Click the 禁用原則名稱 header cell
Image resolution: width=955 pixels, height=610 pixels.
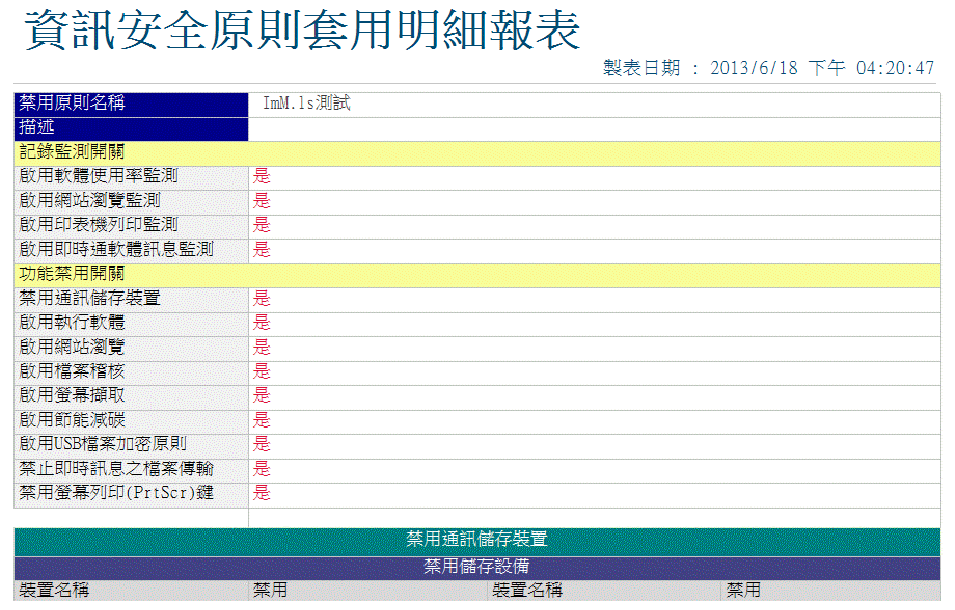click(131, 104)
